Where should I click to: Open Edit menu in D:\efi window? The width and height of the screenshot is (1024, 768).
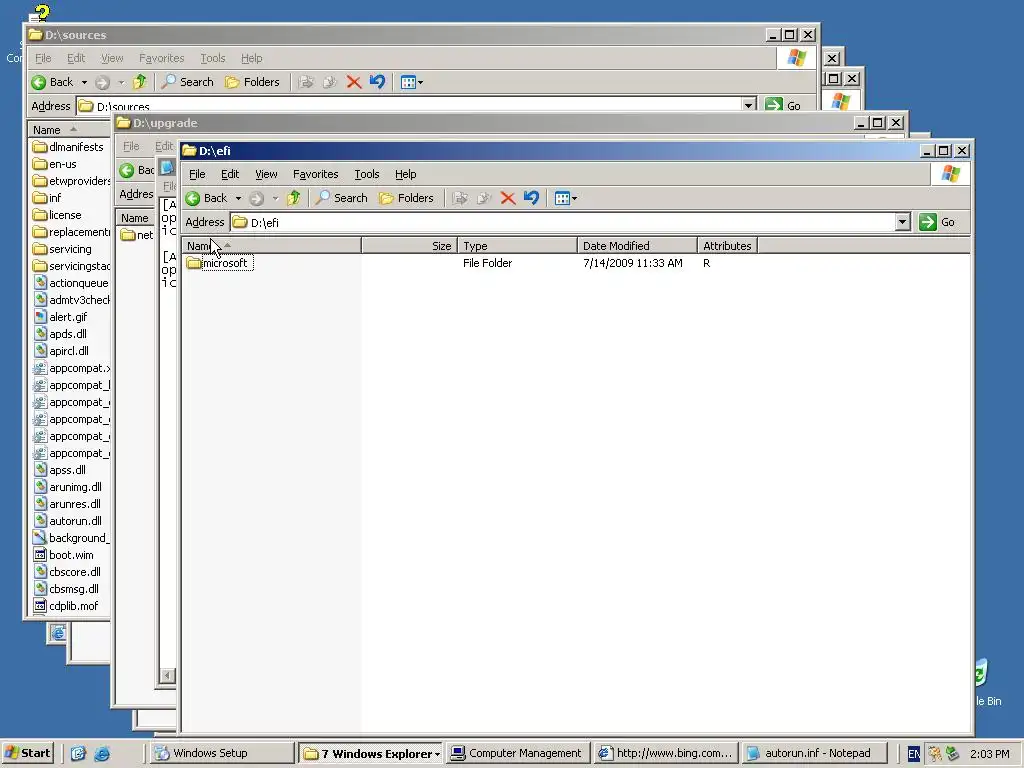(230, 174)
